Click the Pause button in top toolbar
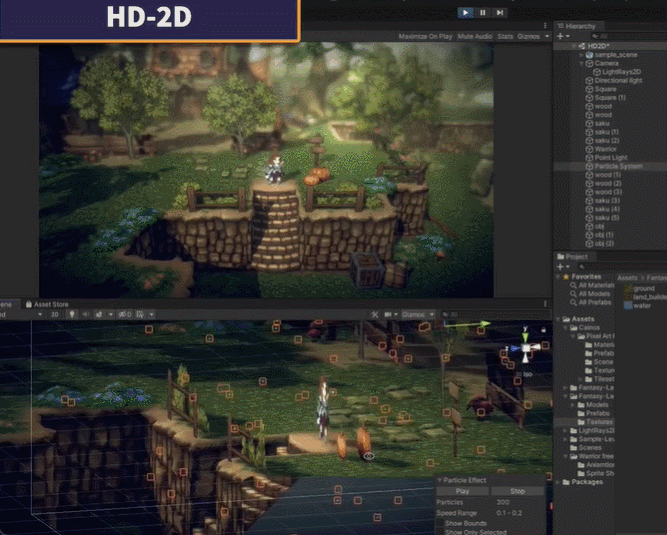Viewport: 667px width, 535px height. pyautogui.click(x=483, y=12)
